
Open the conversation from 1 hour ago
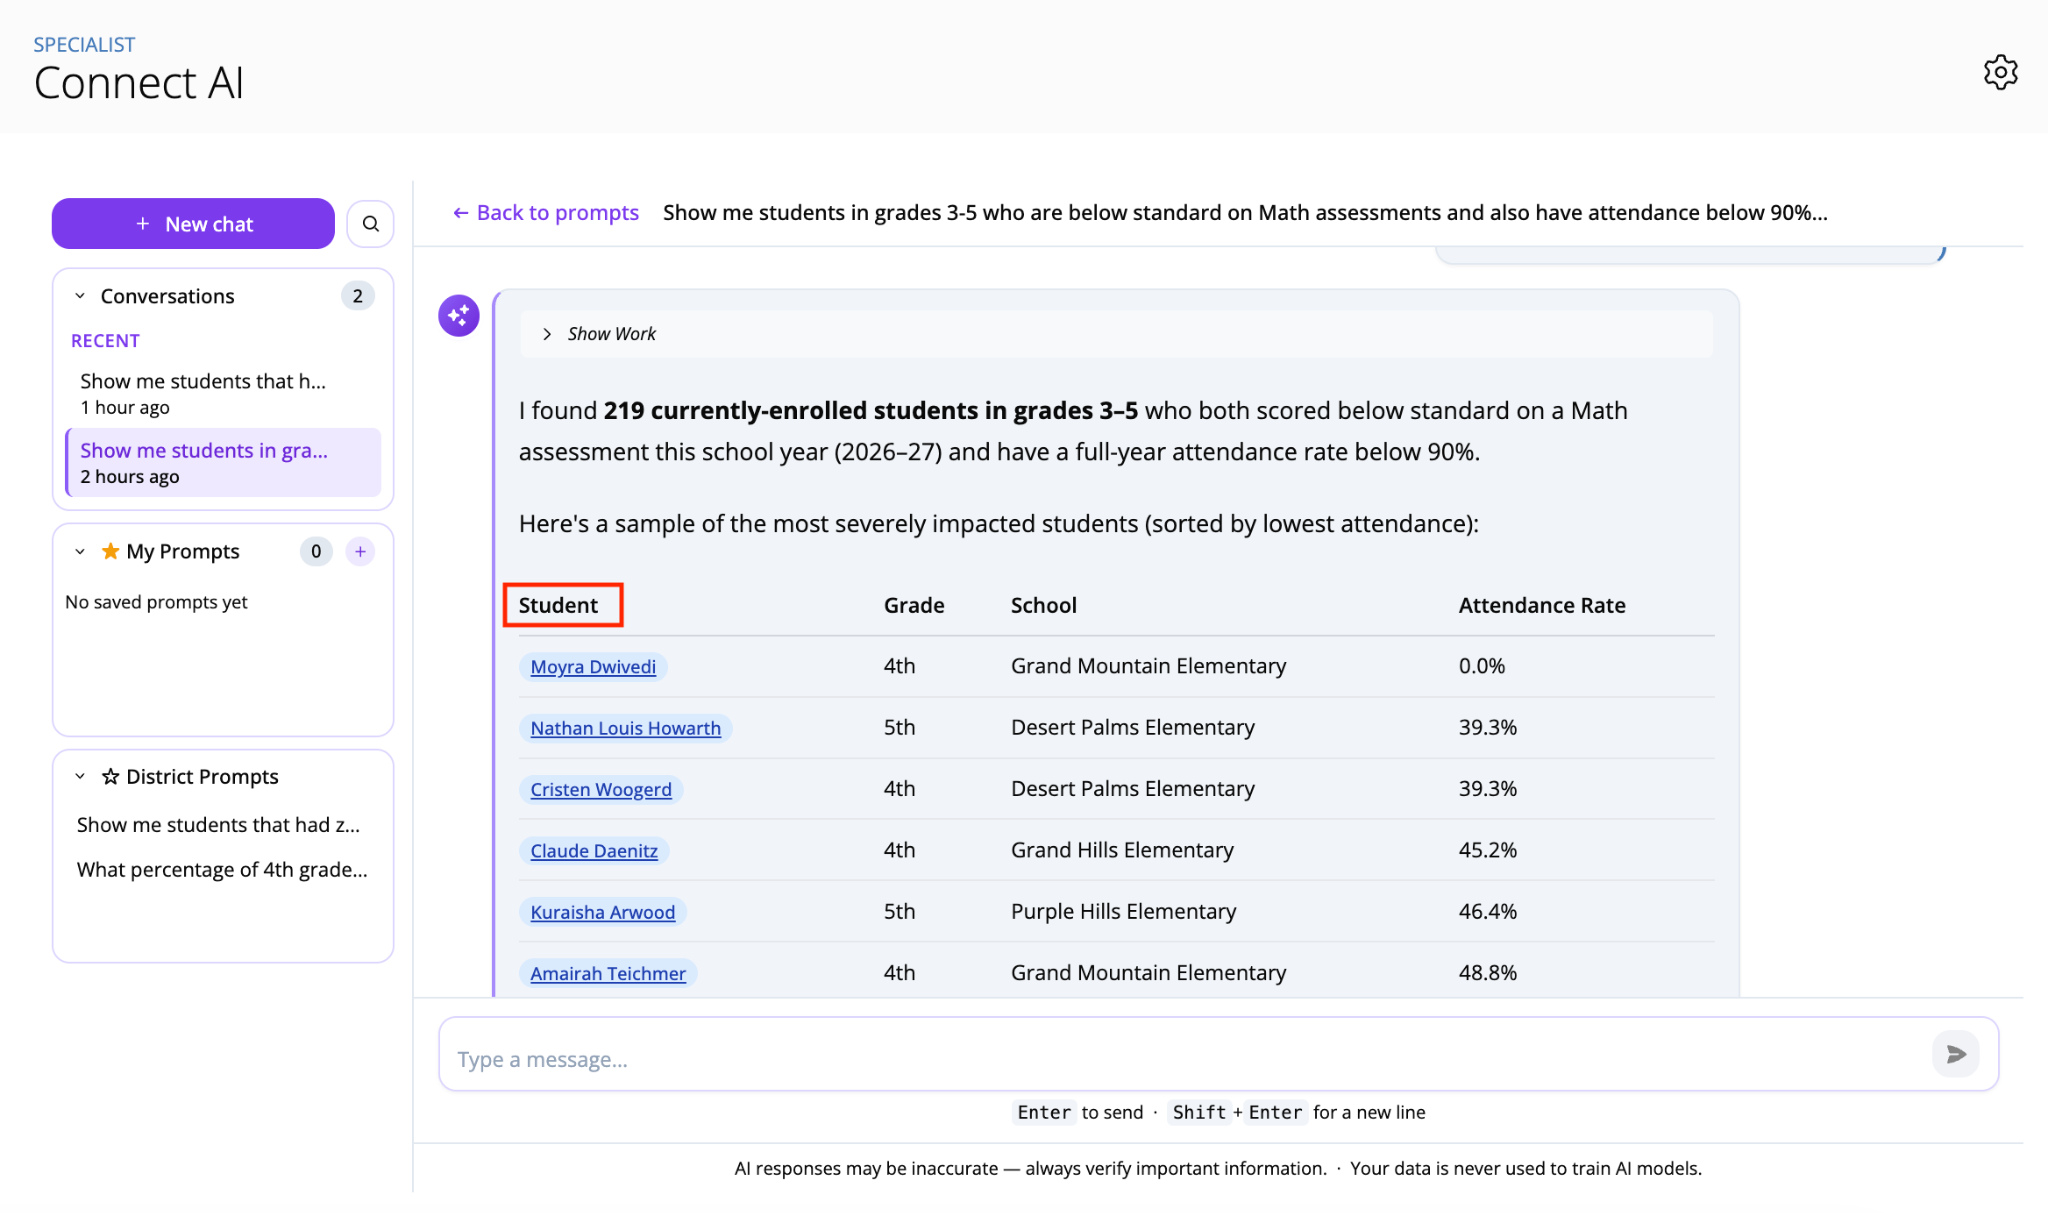(x=223, y=393)
